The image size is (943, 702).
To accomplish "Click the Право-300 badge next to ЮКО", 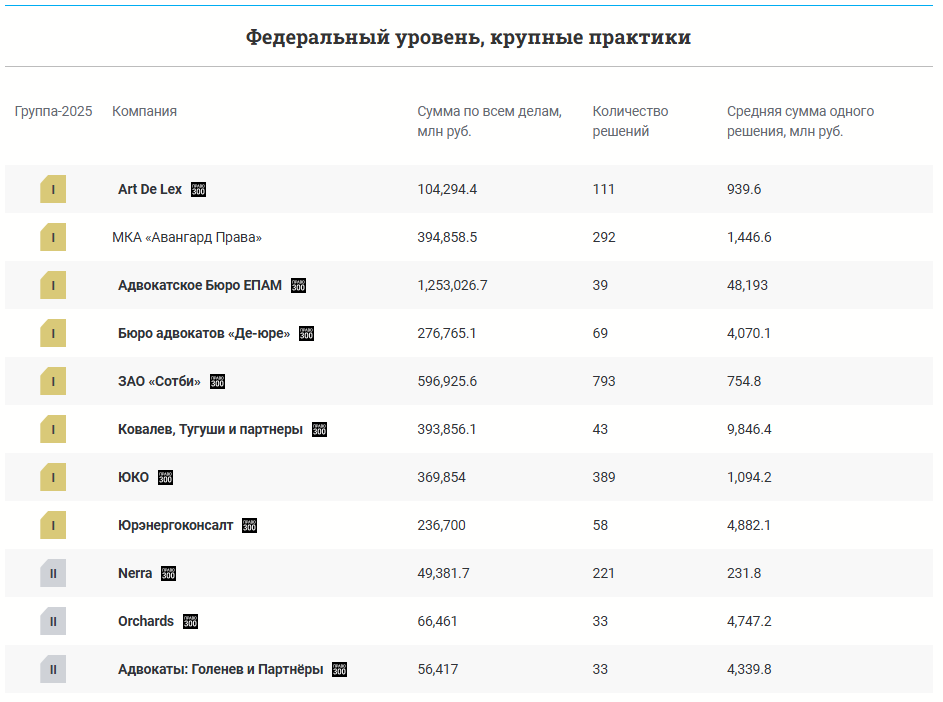I will tap(165, 478).
